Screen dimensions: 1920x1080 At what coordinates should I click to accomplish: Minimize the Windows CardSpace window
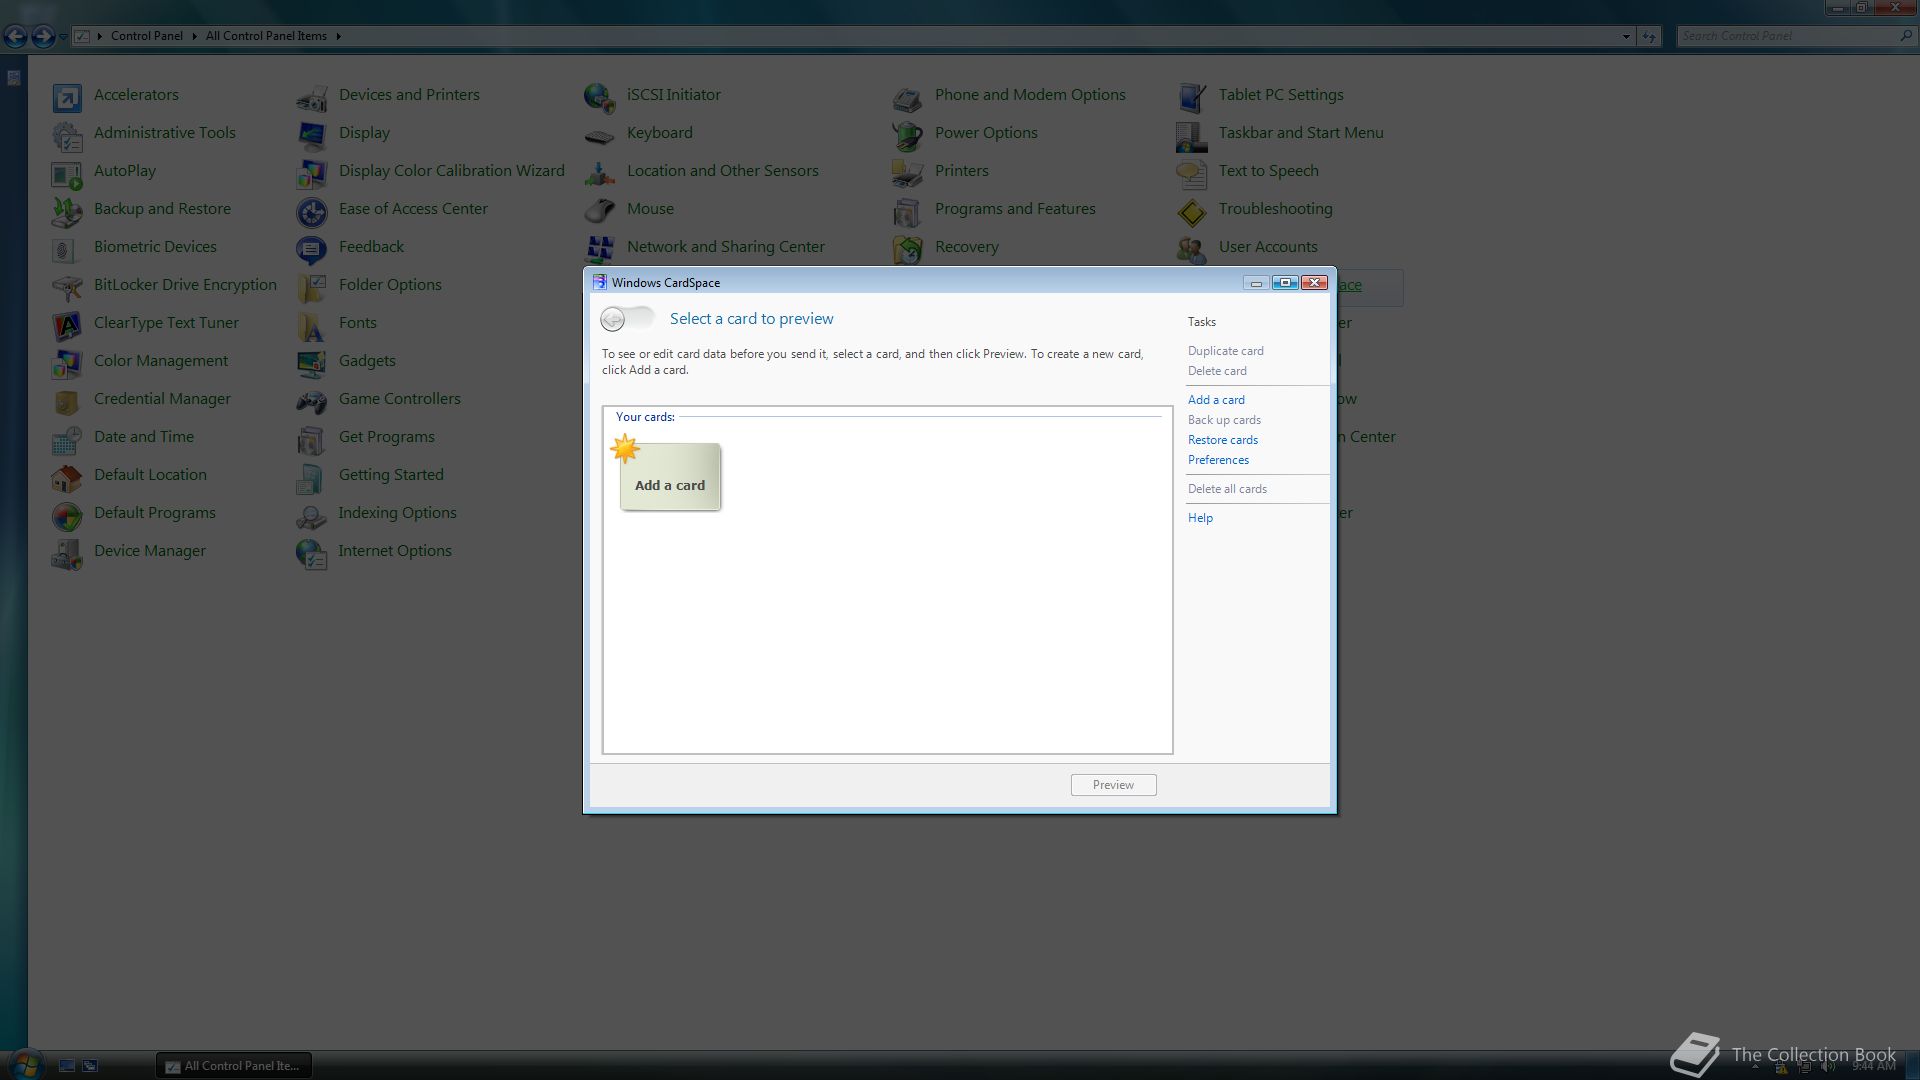click(1256, 283)
